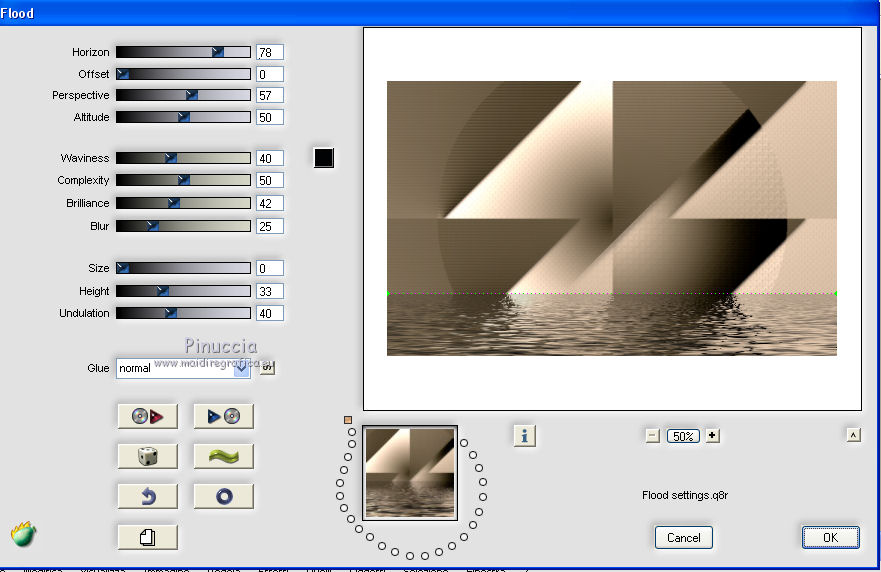Click the Size value field
The image size is (881, 572).
click(270, 268)
